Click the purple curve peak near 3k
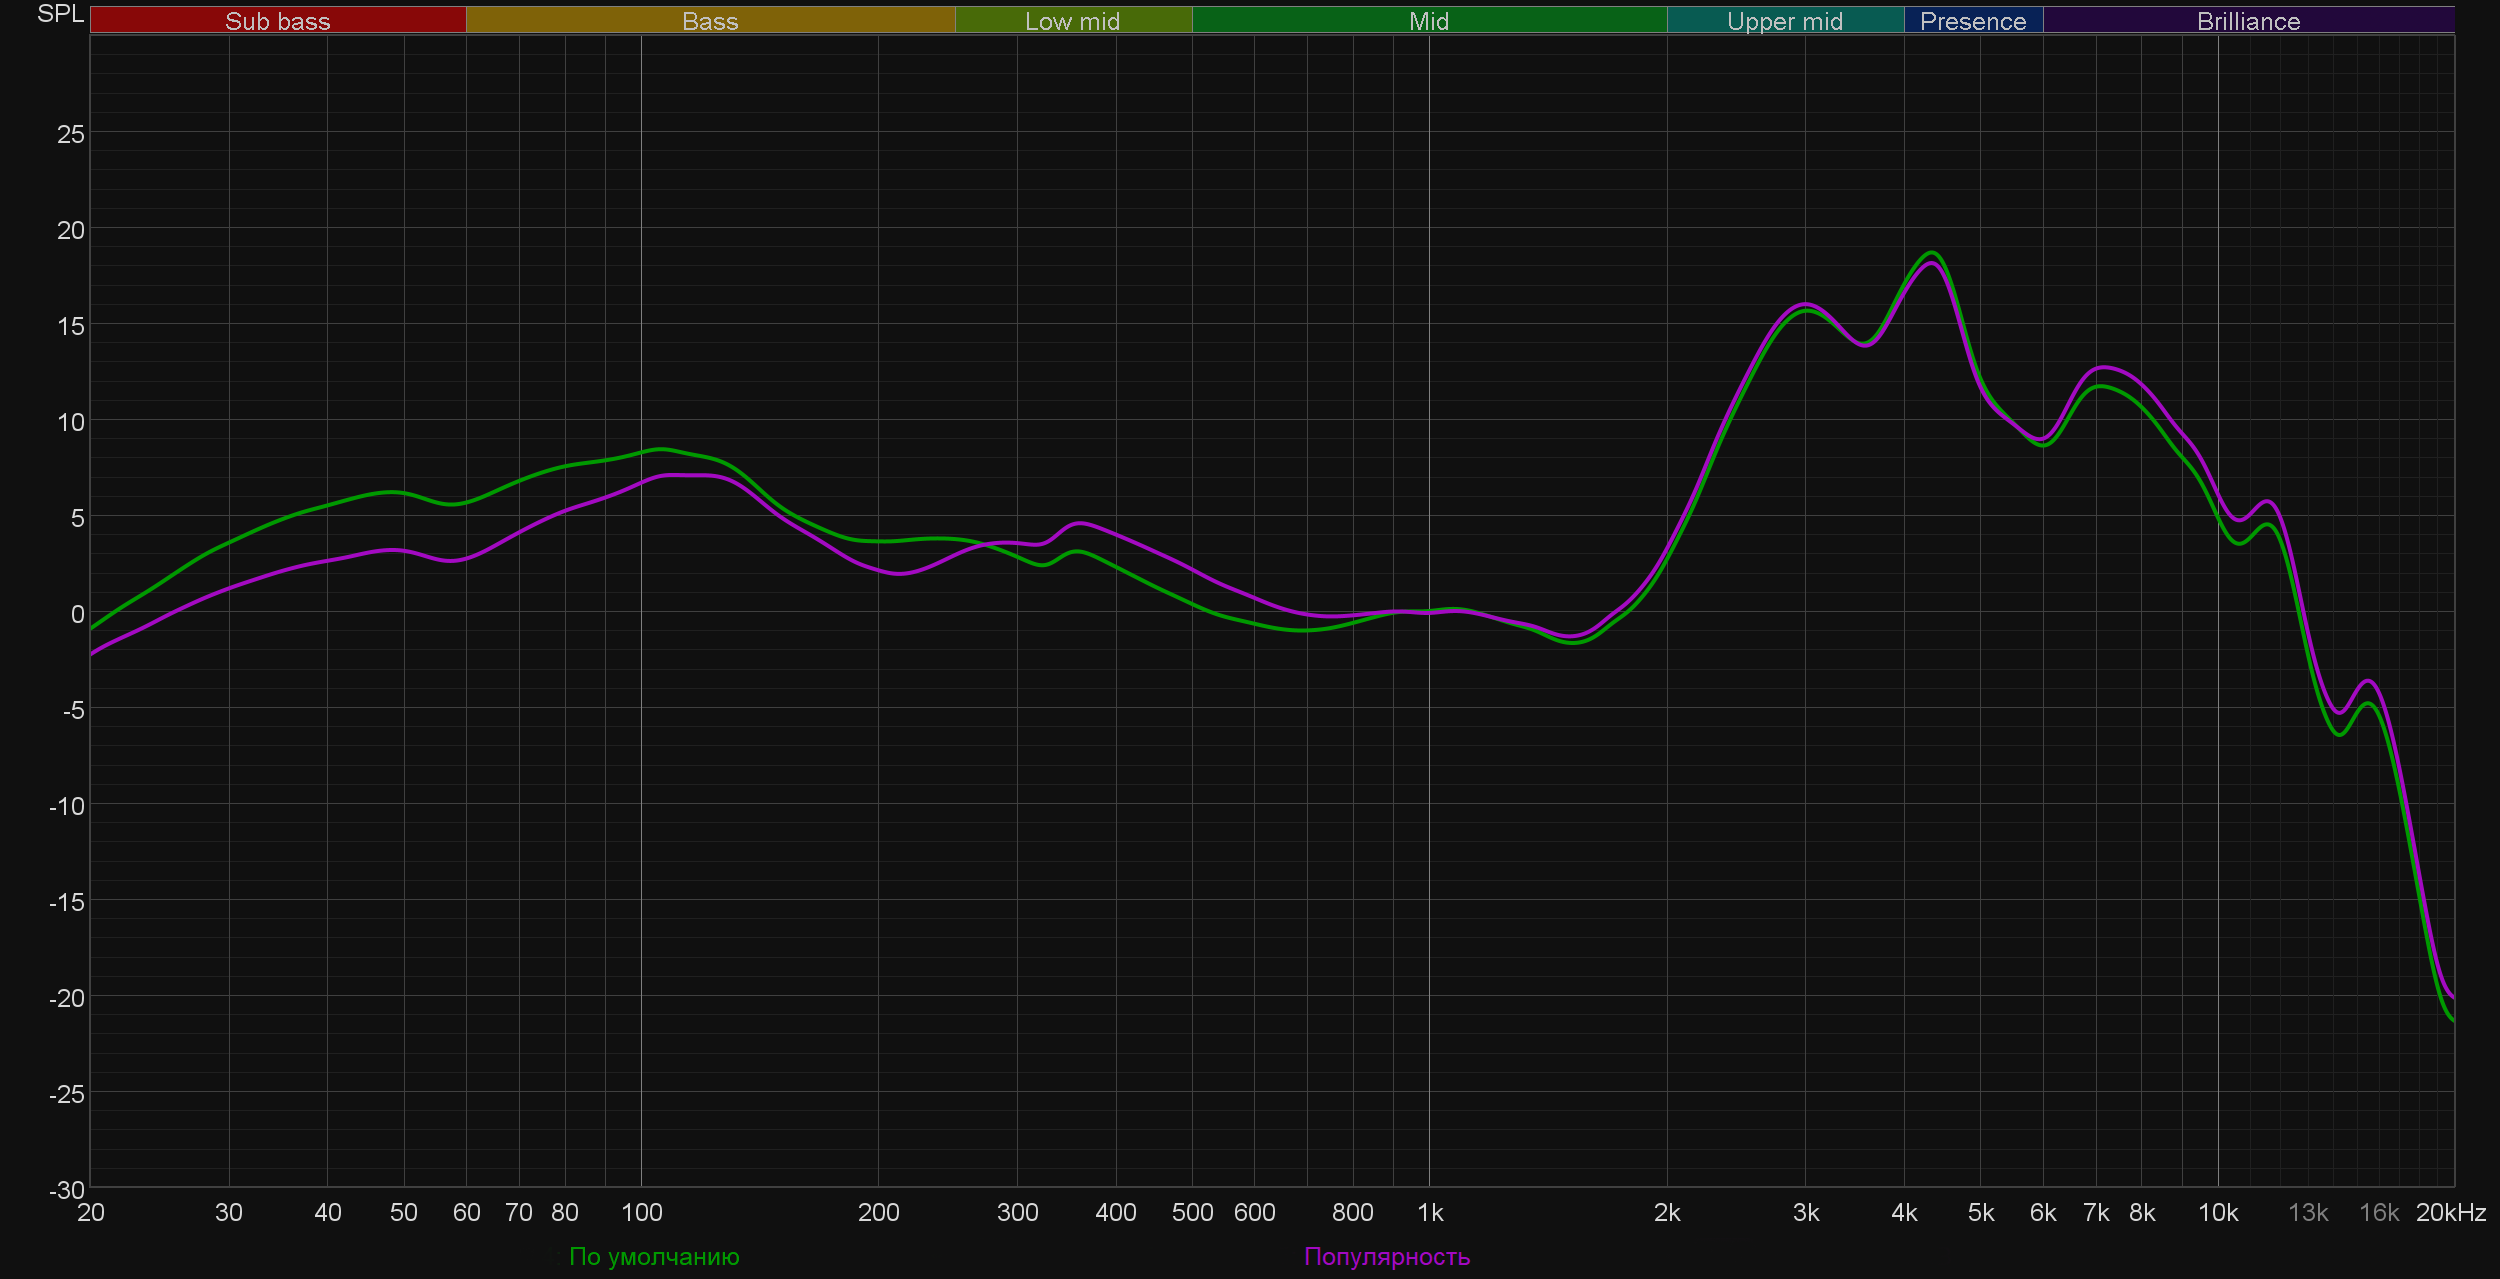The height and width of the screenshot is (1279, 2500). pyautogui.click(x=1805, y=303)
